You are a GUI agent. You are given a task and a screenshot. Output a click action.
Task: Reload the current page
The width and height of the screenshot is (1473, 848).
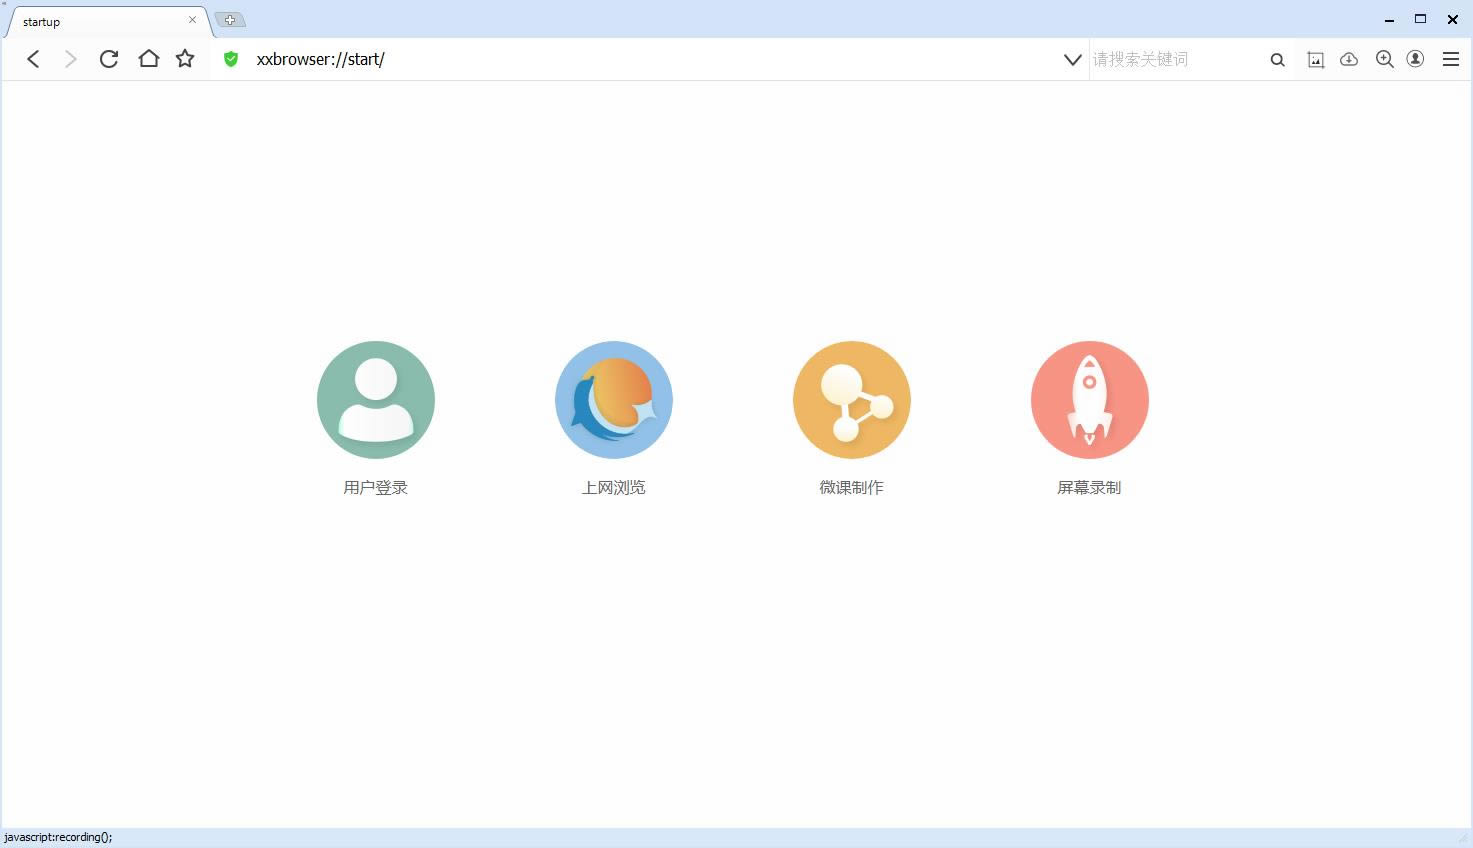(109, 59)
